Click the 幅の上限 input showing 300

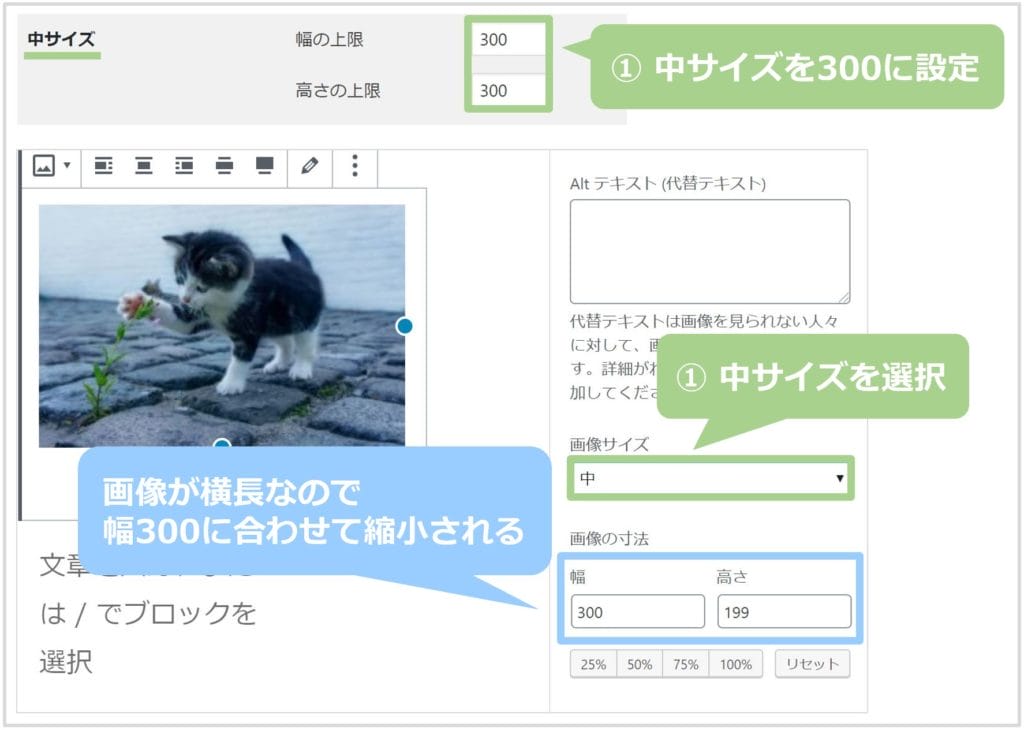coord(508,40)
